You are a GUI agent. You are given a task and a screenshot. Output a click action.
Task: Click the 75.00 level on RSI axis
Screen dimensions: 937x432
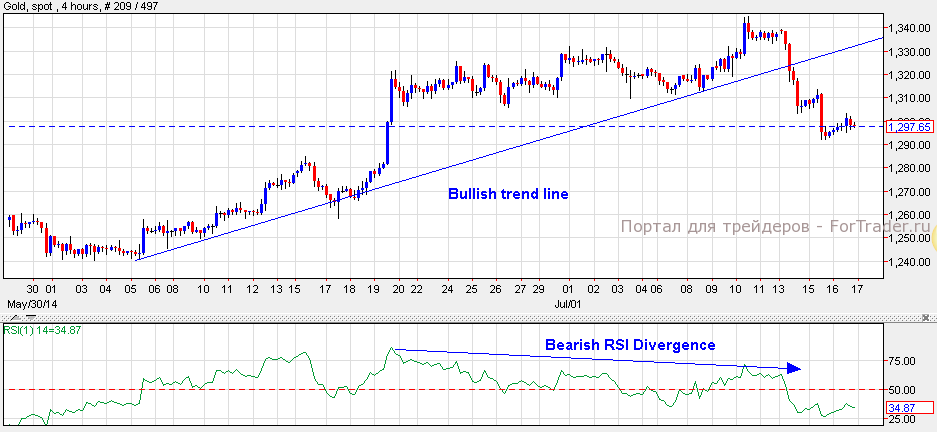tap(903, 362)
